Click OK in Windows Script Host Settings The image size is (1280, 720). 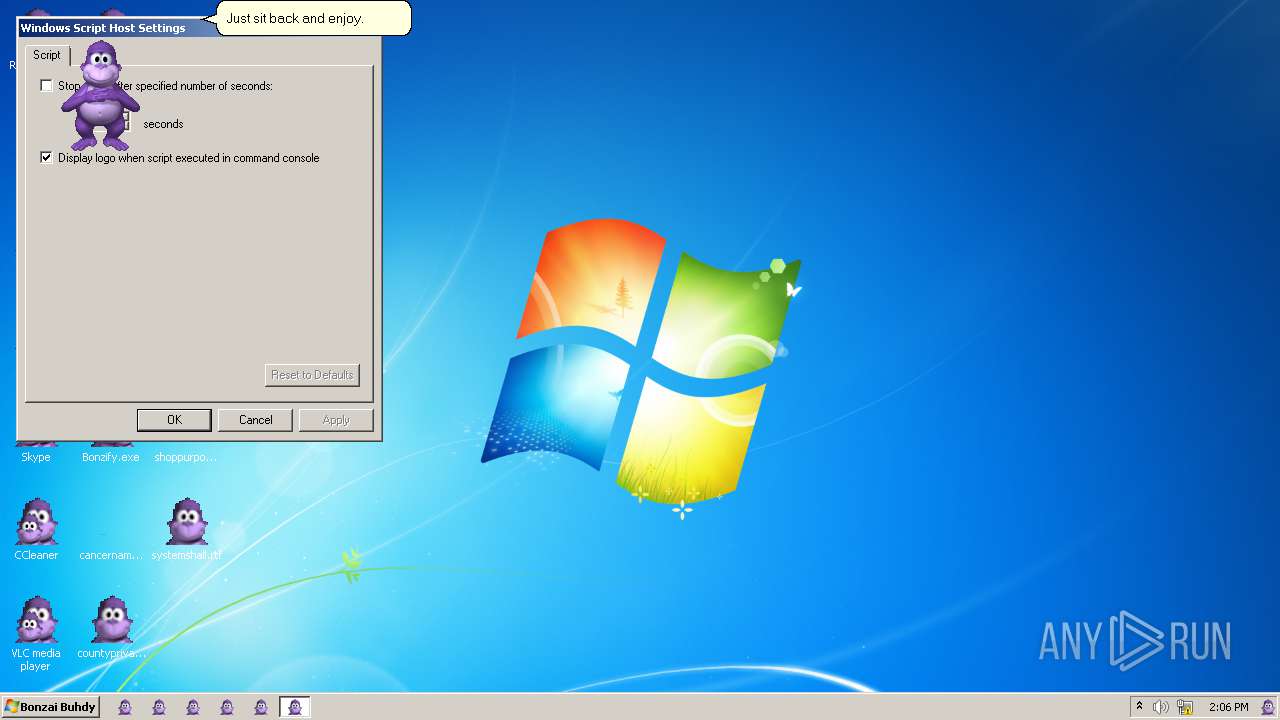point(174,420)
